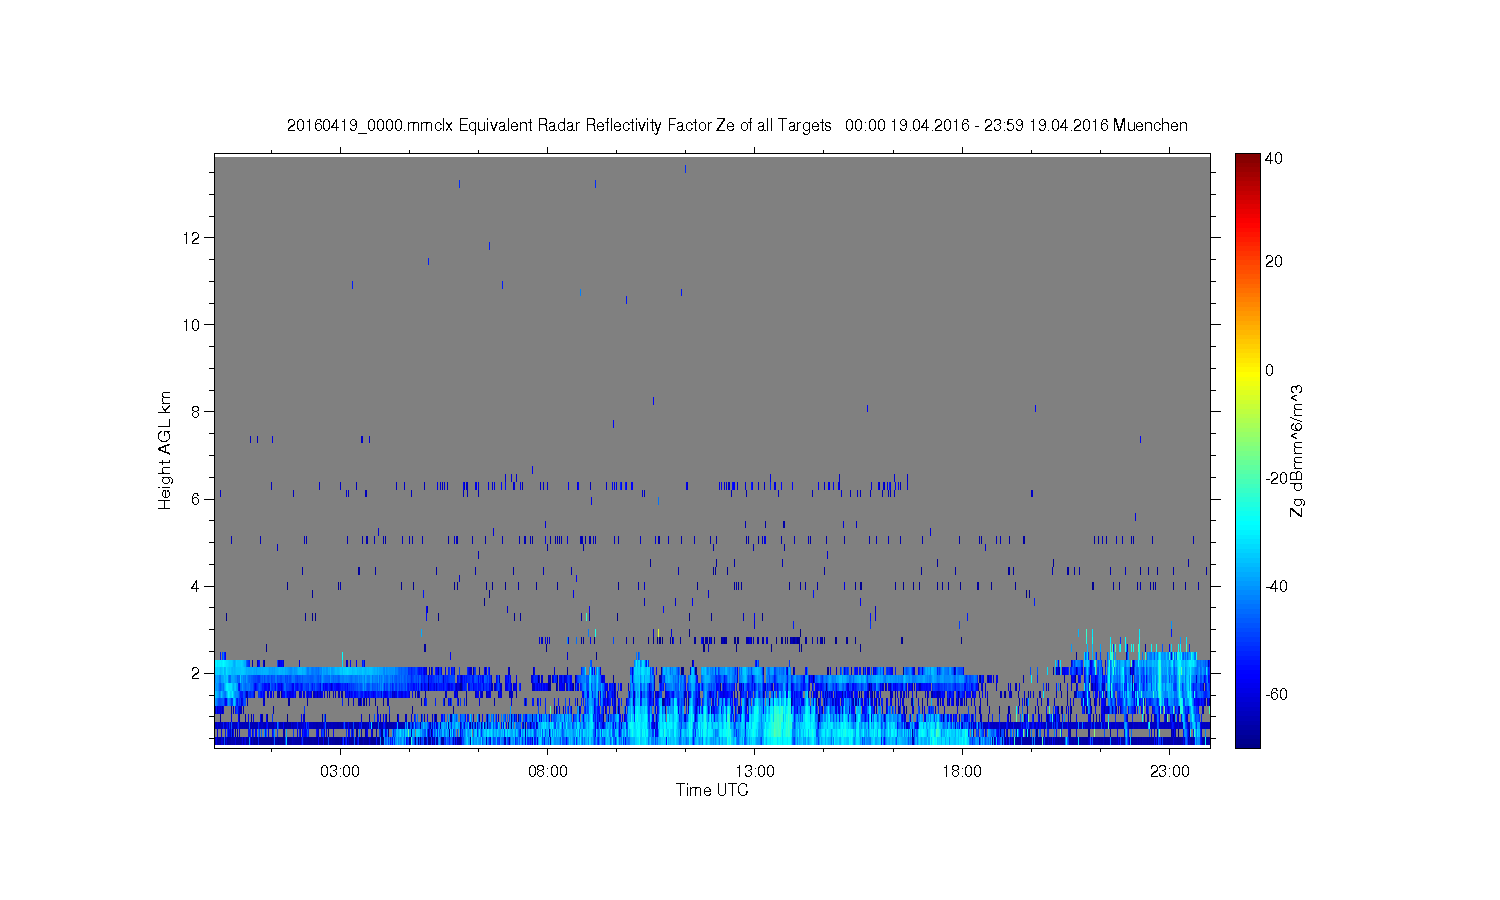1500x900 pixels.
Task: Click the -60 colorbar scale label
Action: [x=1277, y=695]
